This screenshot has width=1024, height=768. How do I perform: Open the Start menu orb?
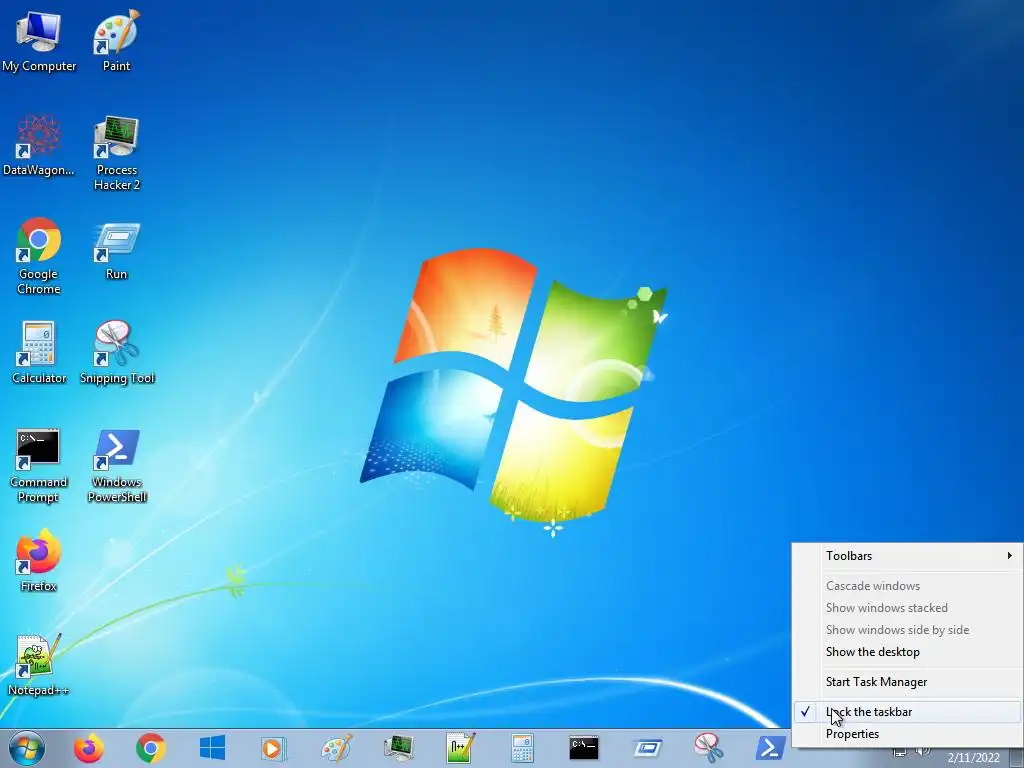[x=27, y=748]
